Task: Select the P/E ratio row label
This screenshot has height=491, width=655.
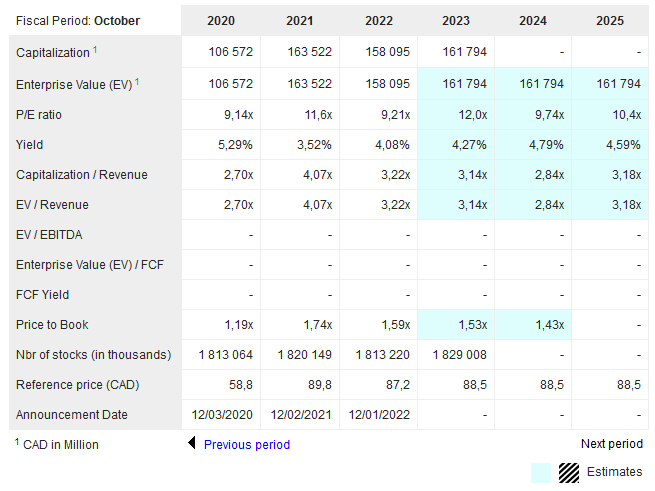Action: (x=39, y=115)
